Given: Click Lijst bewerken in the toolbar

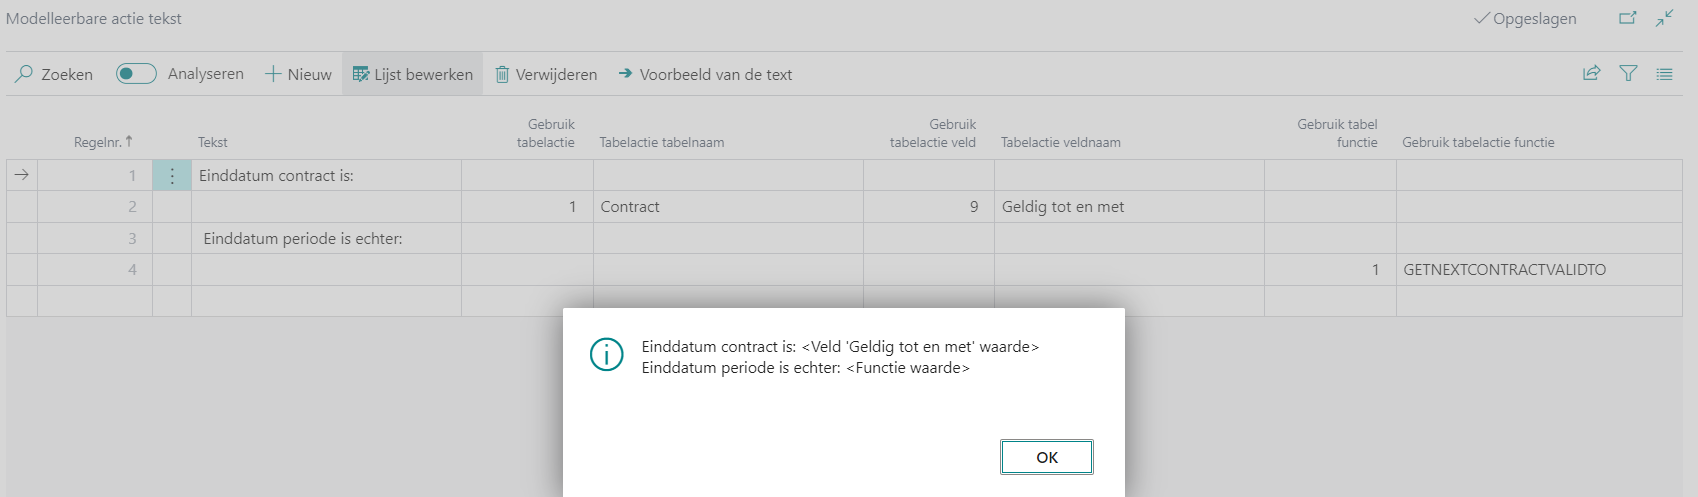Looking at the screenshot, I should tap(413, 74).
